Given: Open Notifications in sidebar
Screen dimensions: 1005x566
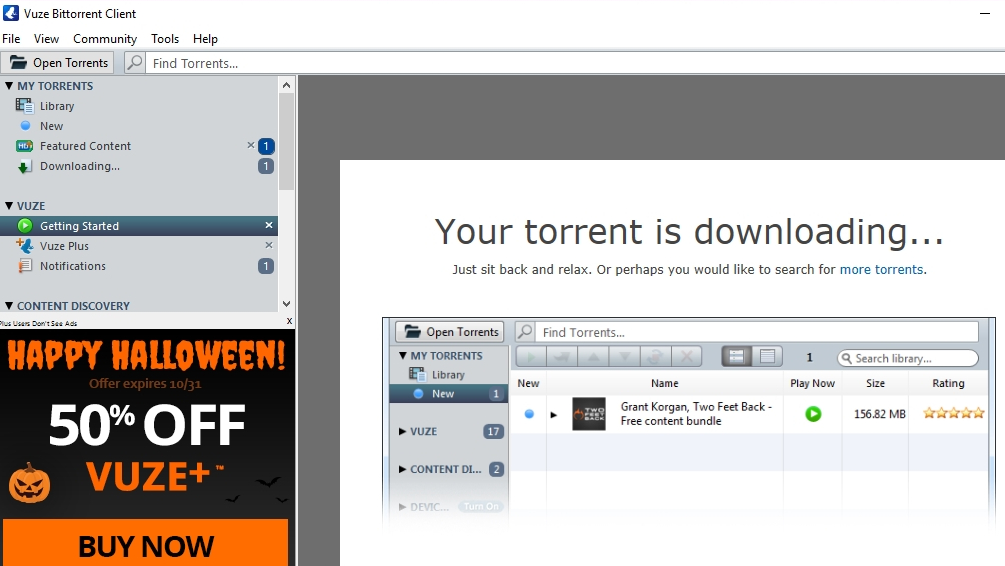Looking at the screenshot, I should pyautogui.click(x=72, y=266).
